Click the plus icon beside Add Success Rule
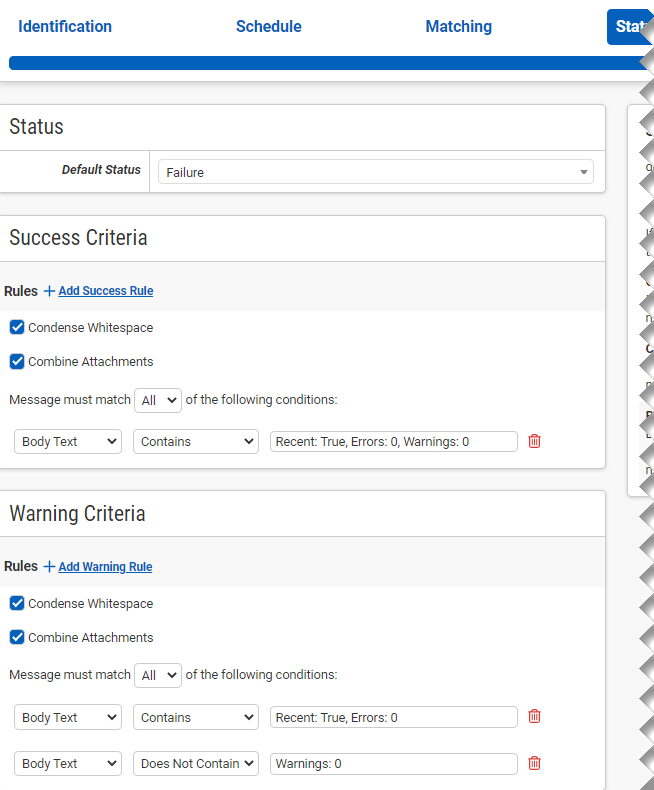The image size is (654, 790). coord(49,291)
